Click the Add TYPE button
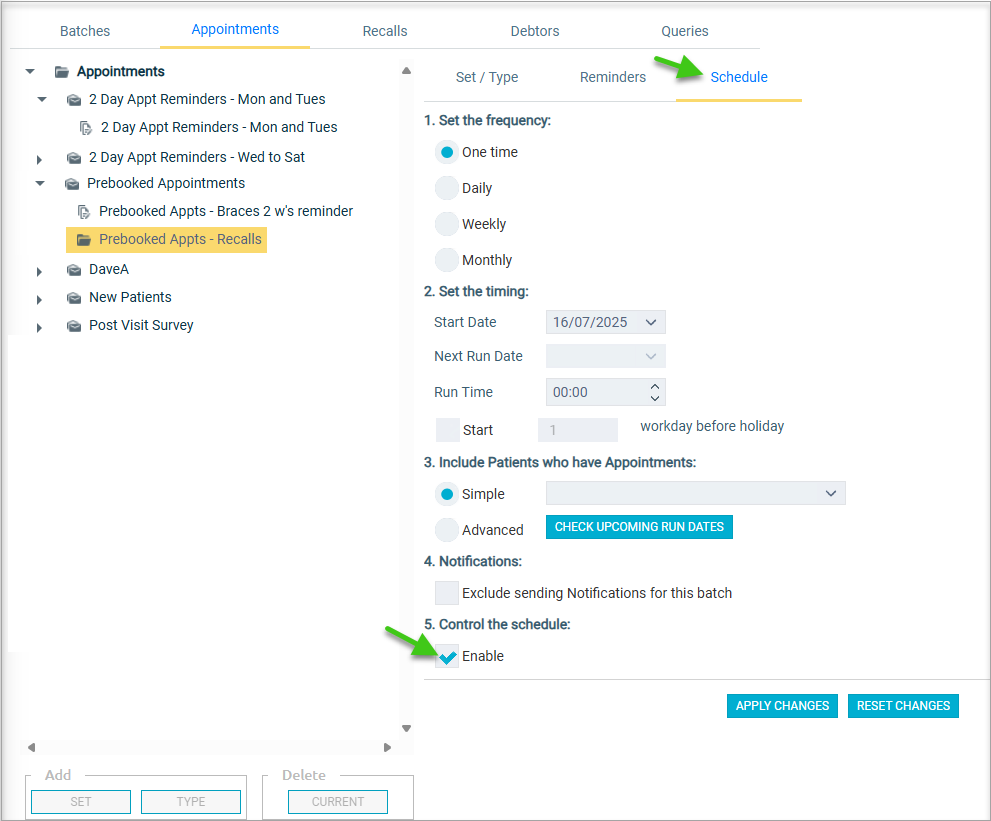Image resolution: width=991 pixels, height=821 pixels. coord(191,802)
